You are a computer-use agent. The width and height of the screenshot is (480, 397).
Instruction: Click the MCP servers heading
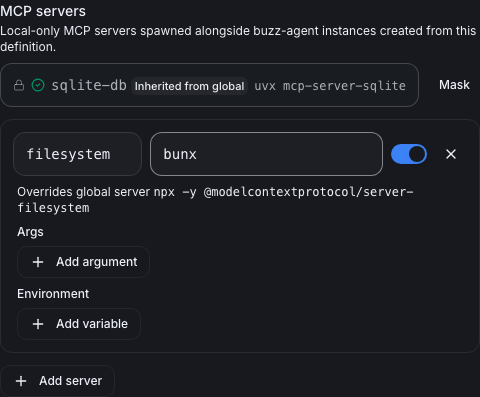pyautogui.click(x=43, y=11)
